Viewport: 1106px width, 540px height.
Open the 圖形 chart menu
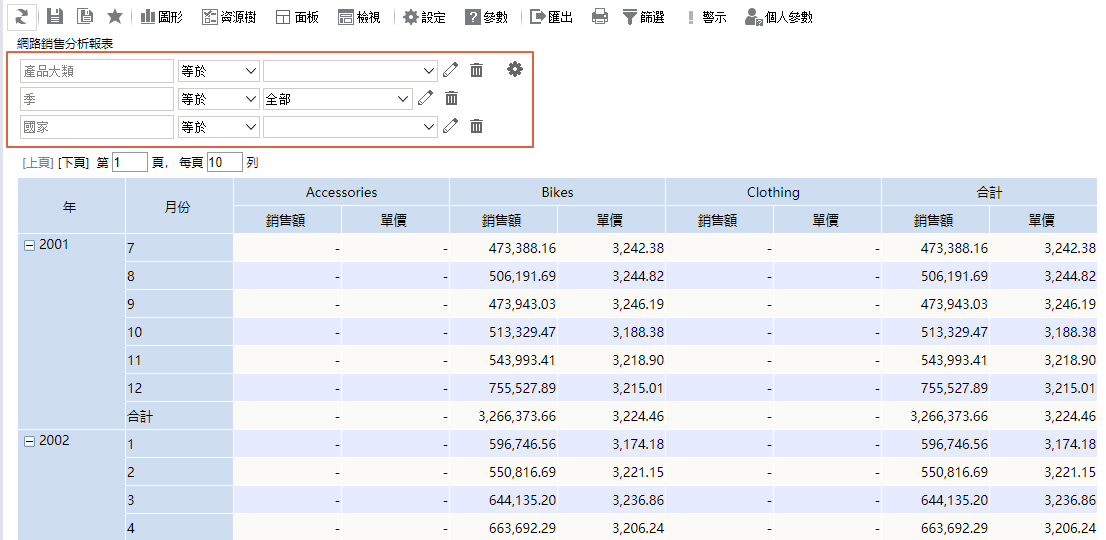coord(161,17)
